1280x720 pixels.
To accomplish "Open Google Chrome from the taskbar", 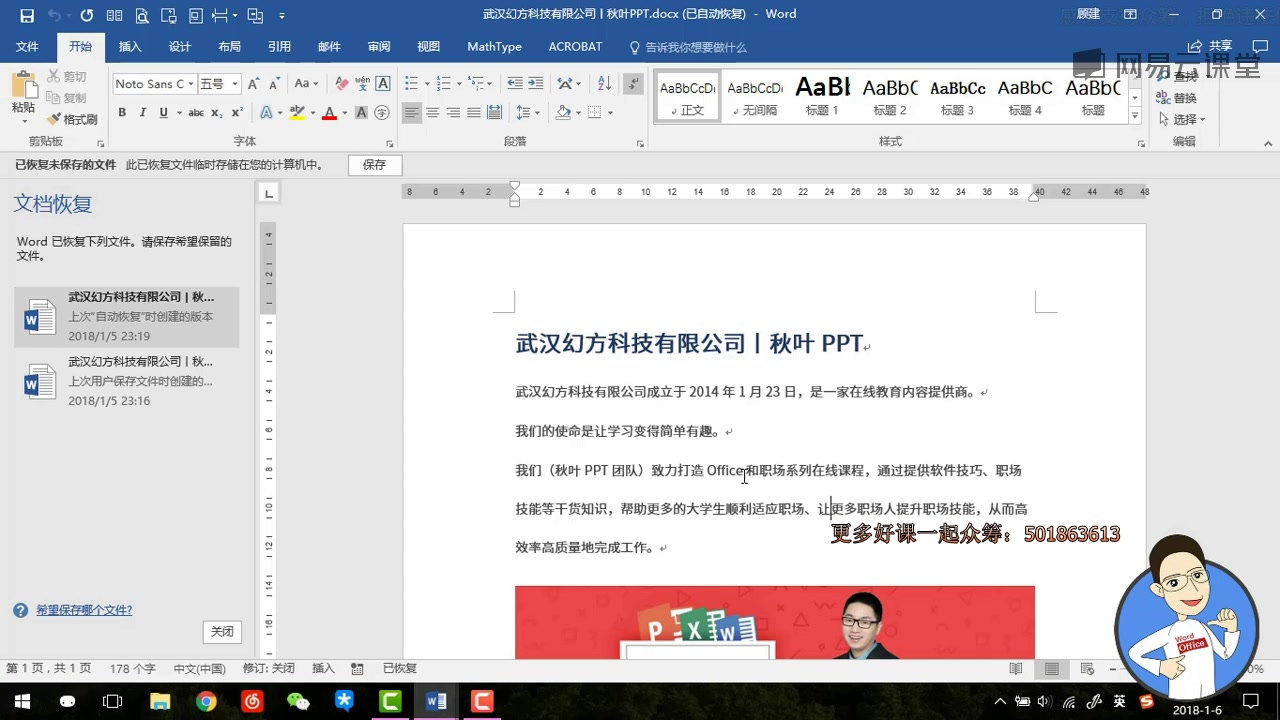I will click(x=206, y=701).
